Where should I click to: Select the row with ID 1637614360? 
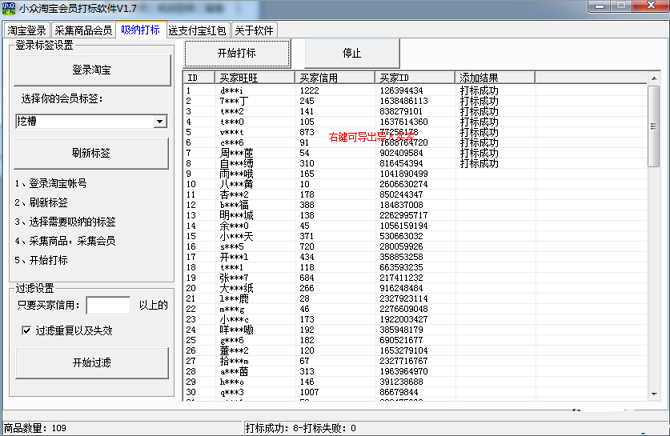(x=415, y=122)
